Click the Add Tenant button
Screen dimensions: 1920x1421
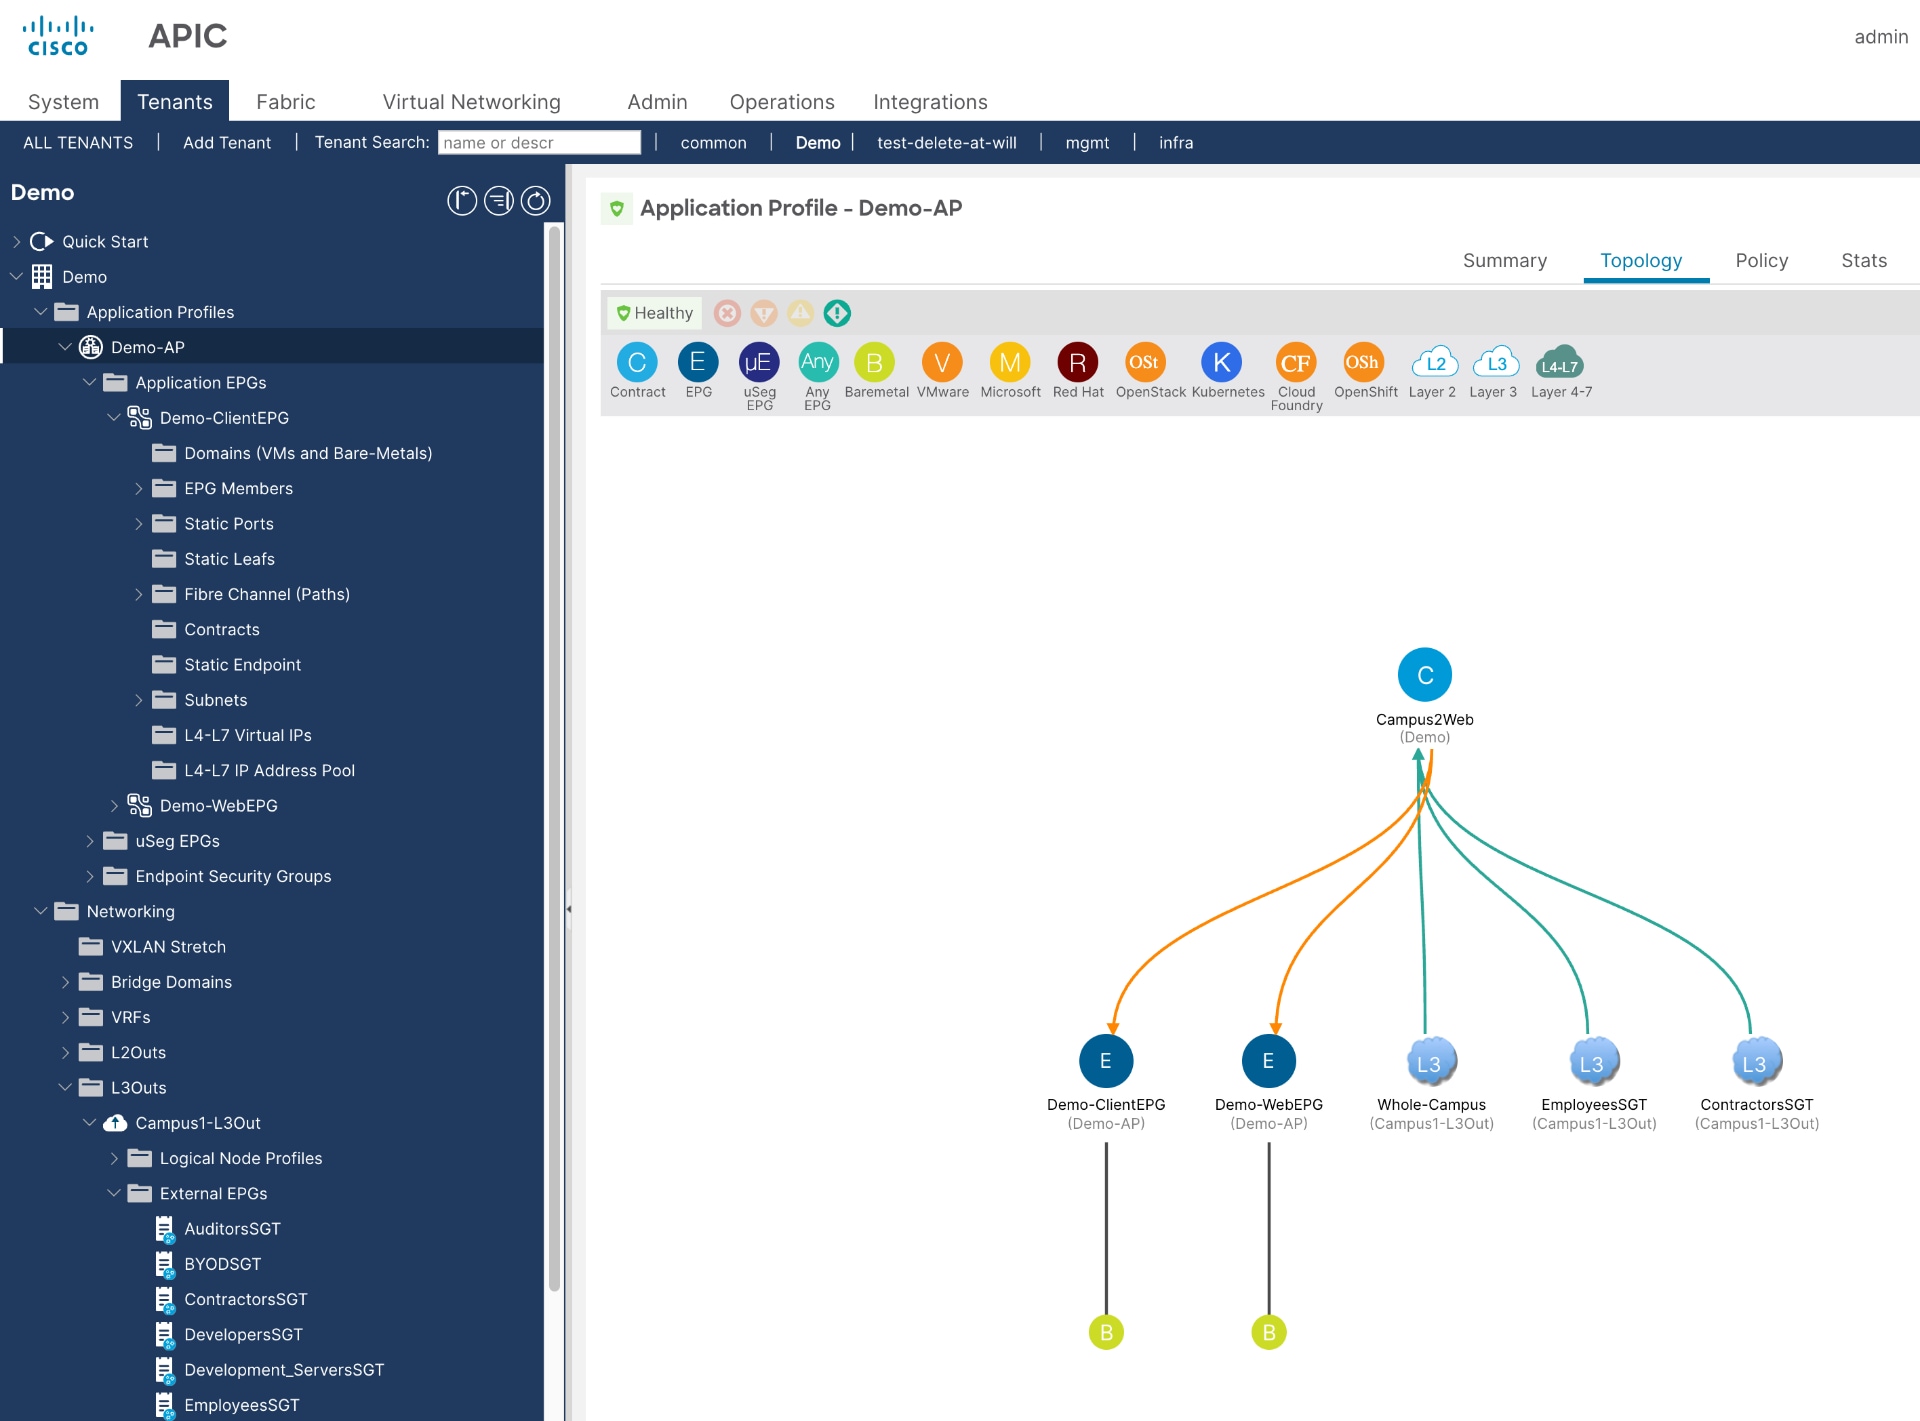(227, 142)
